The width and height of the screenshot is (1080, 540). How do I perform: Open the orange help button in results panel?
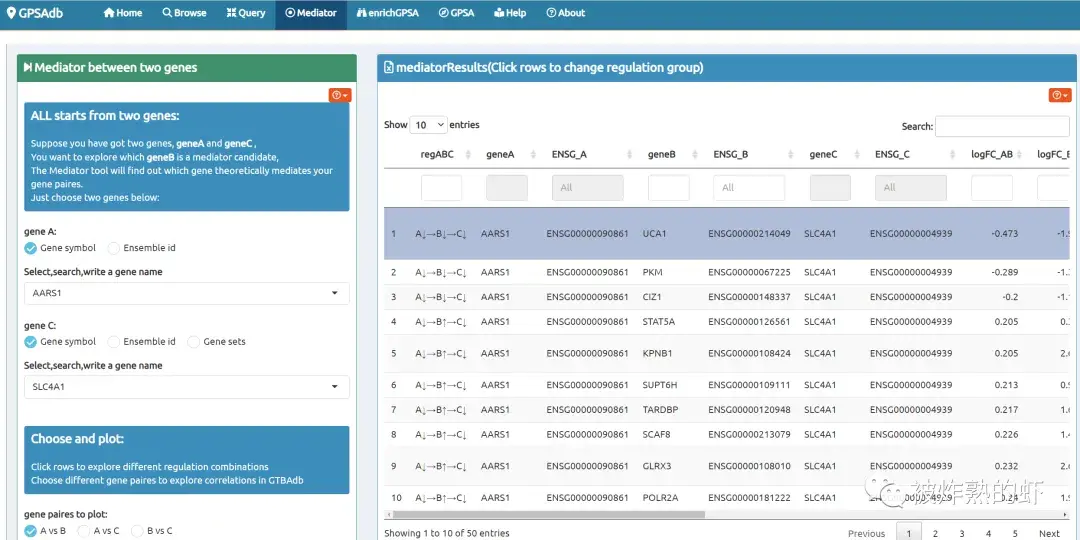(x=1060, y=95)
